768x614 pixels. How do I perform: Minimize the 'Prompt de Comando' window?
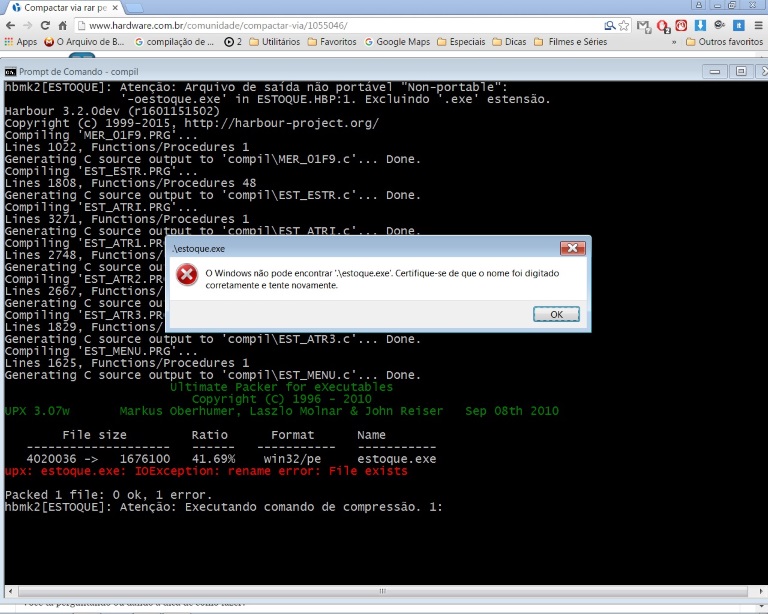(x=715, y=72)
